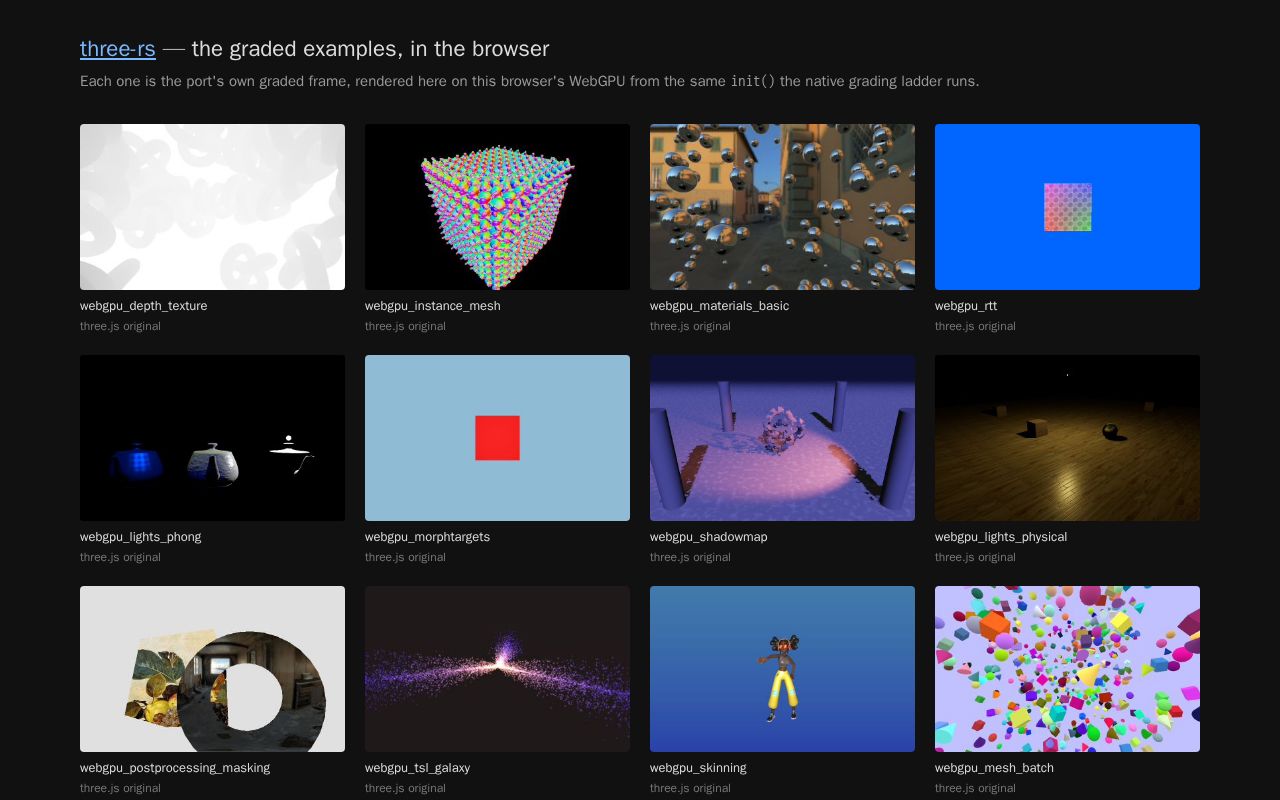The width and height of the screenshot is (1280, 800).
Task: Click the heading text "the graded examples, in the browser"
Action: (x=370, y=48)
